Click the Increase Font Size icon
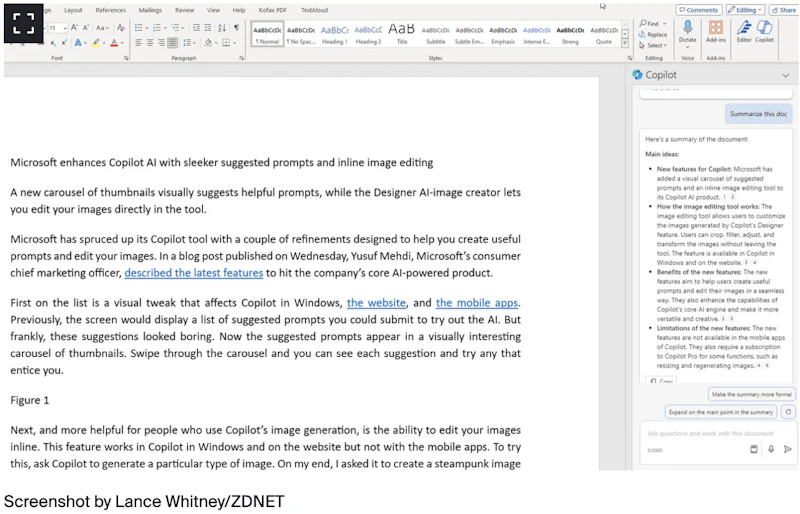 (x=74, y=28)
